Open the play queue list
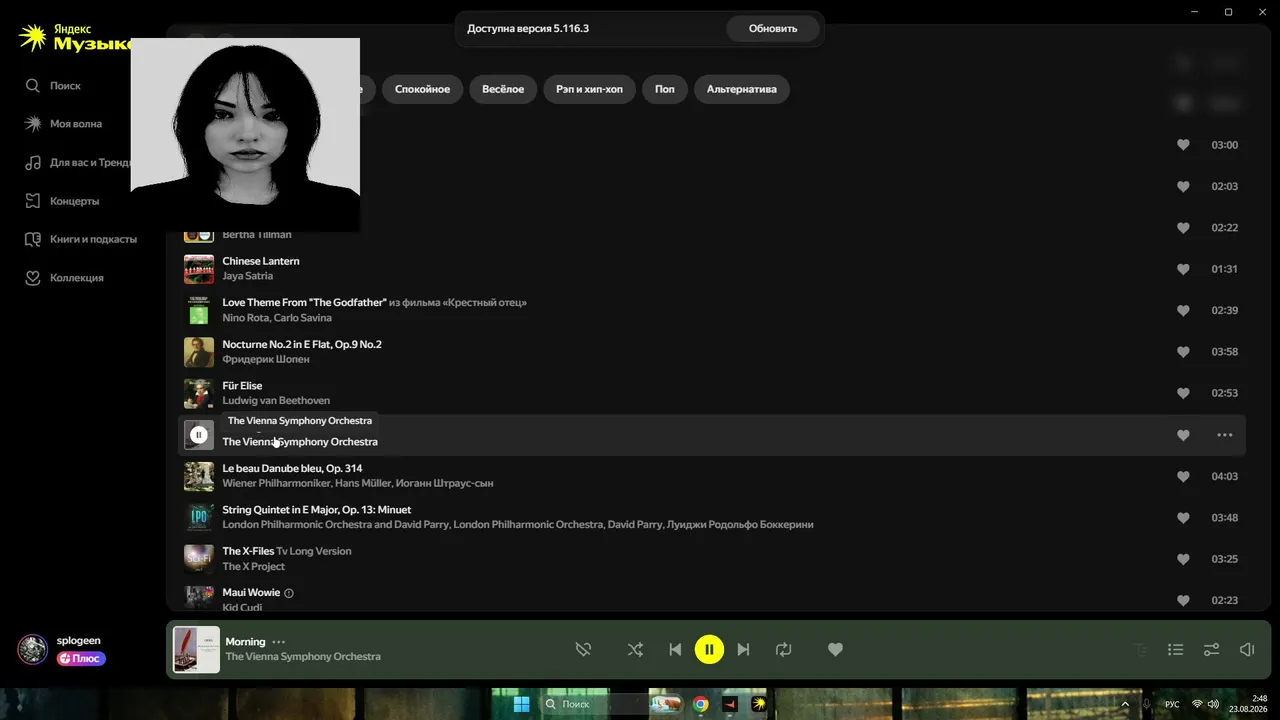This screenshot has height=720, width=1280. click(1176, 650)
